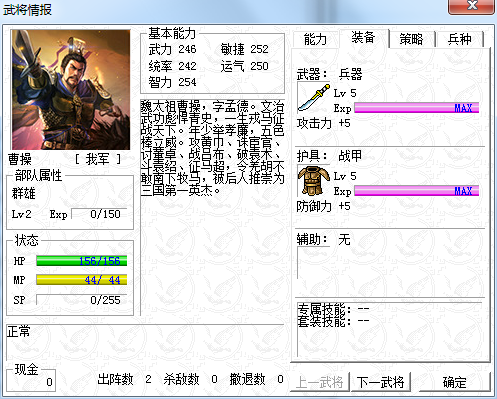Open the 策略 tab
Screen dimensions: 497x399
(x=412, y=39)
